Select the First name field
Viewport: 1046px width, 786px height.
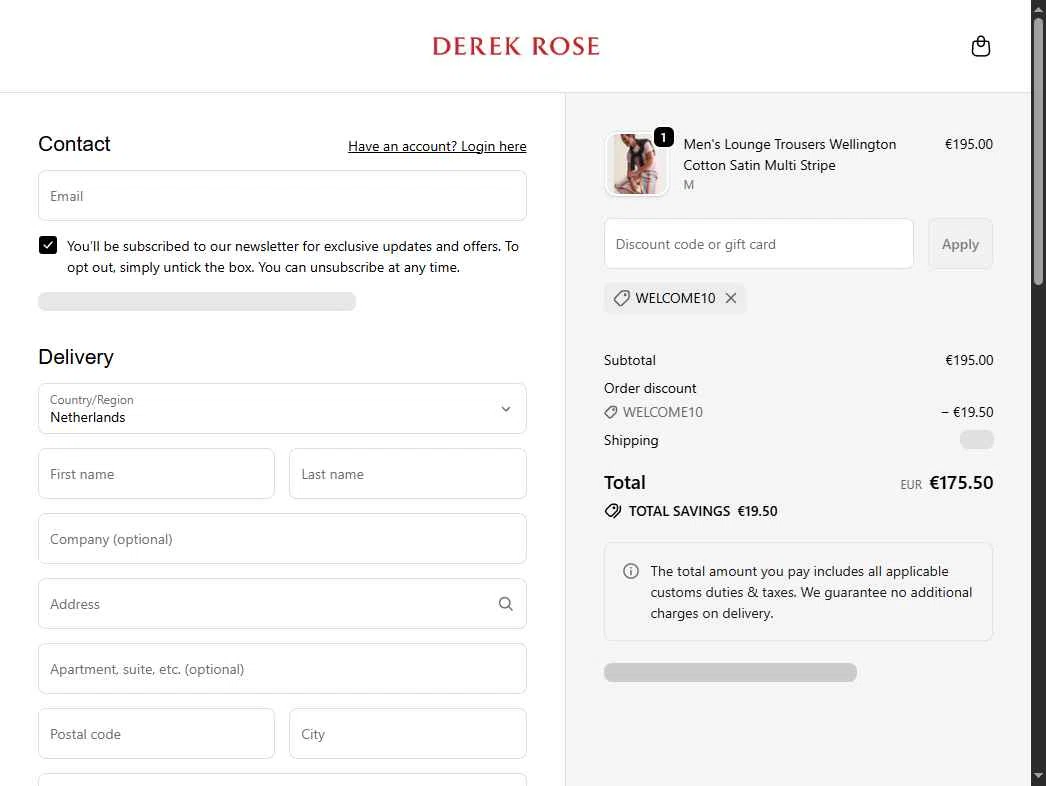point(156,474)
